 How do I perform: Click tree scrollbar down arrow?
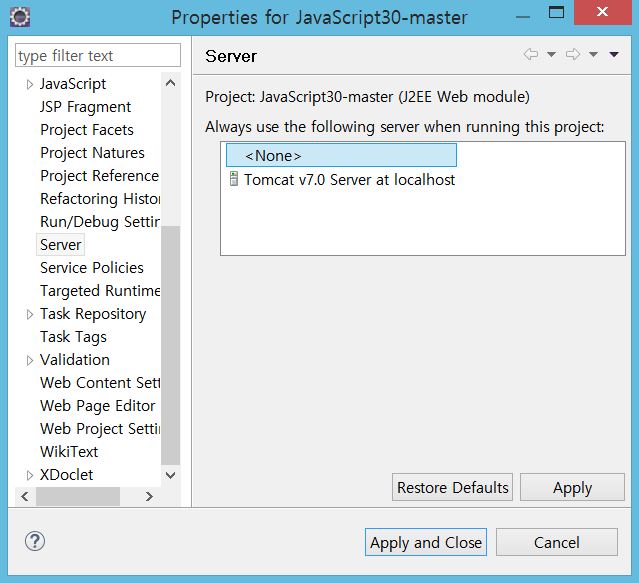click(171, 475)
